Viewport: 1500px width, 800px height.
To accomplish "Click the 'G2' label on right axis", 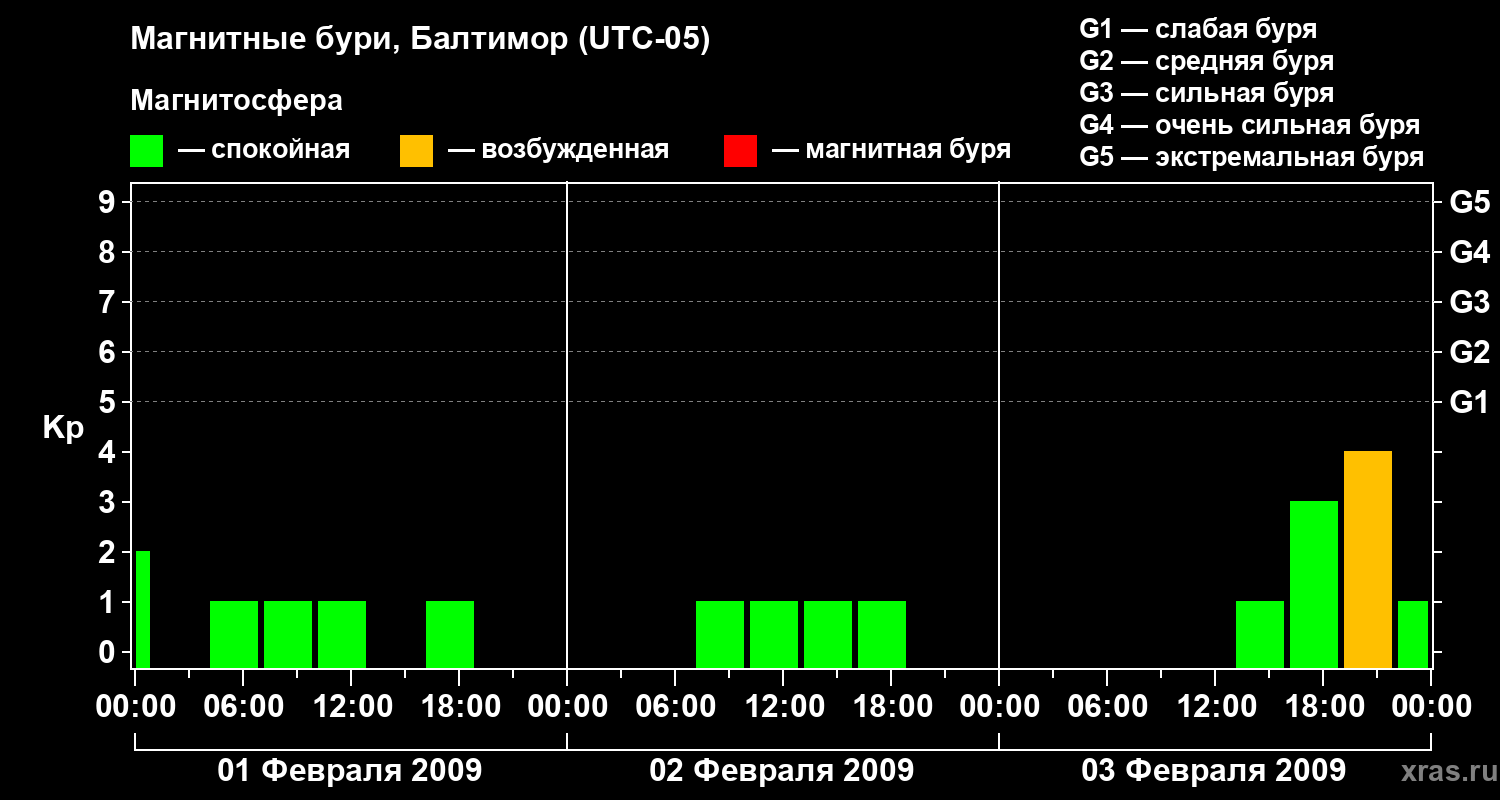I will click(x=1469, y=352).
